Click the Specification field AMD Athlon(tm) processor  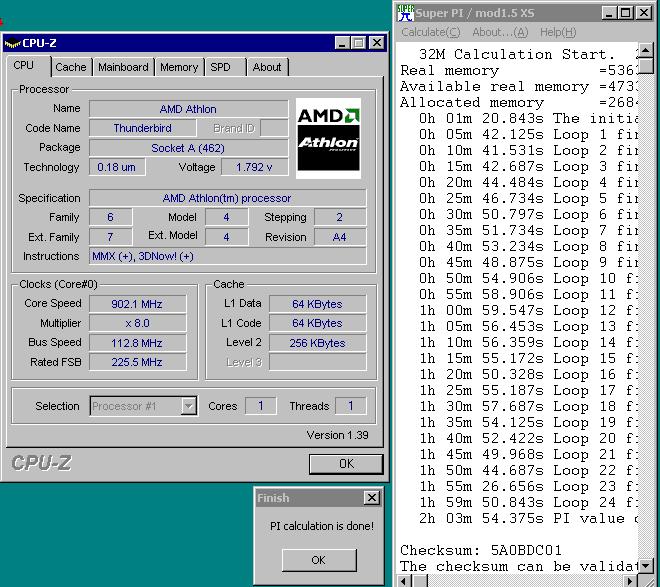(227, 198)
